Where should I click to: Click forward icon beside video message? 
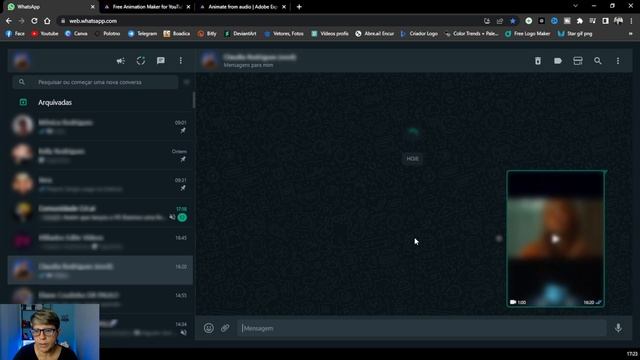(x=498, y=238)
